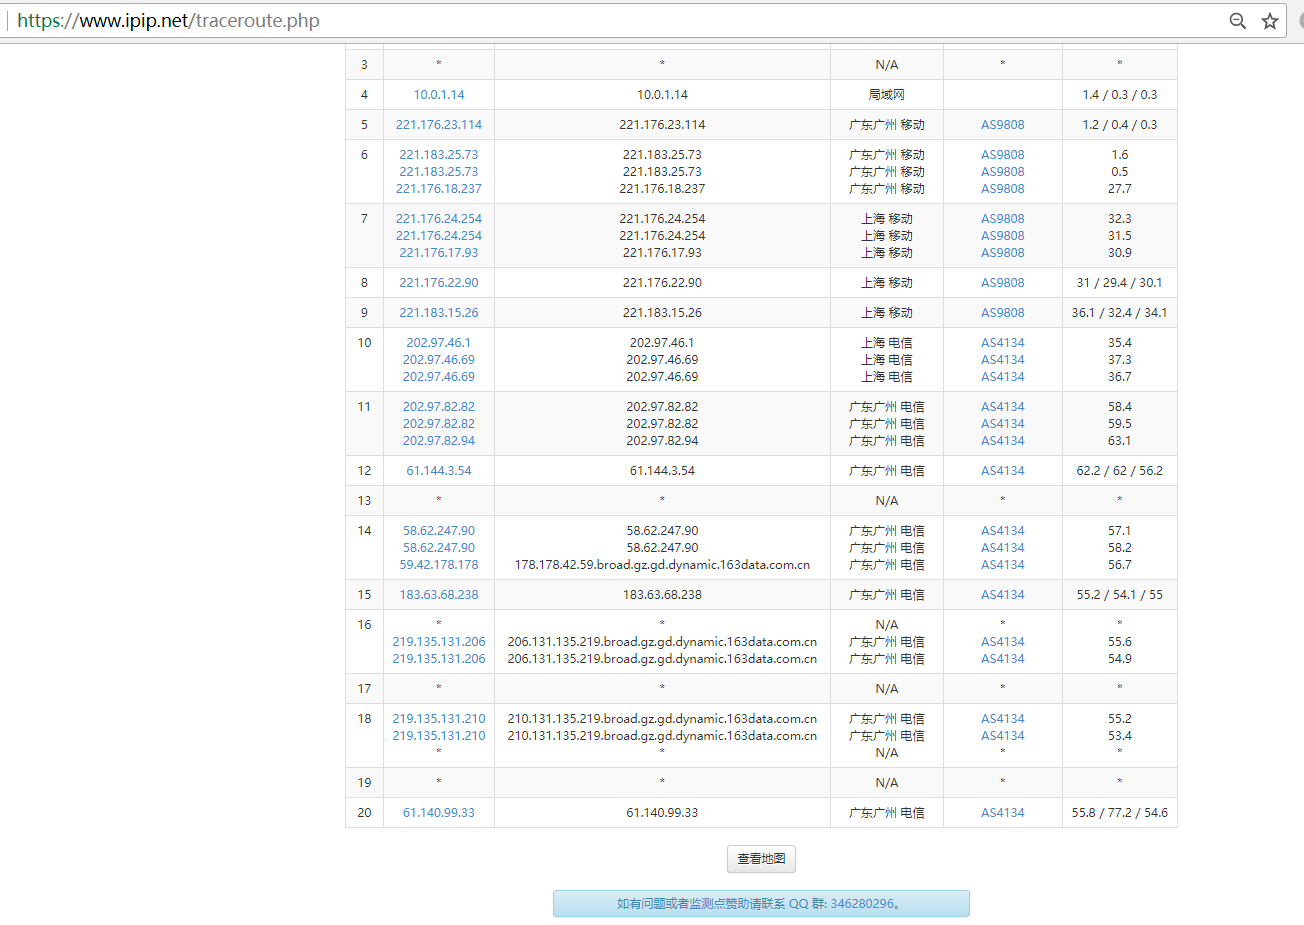
Task: Select the latency value 55.8 / 77.2 / 54.6
Action: tap(1120, 813)
